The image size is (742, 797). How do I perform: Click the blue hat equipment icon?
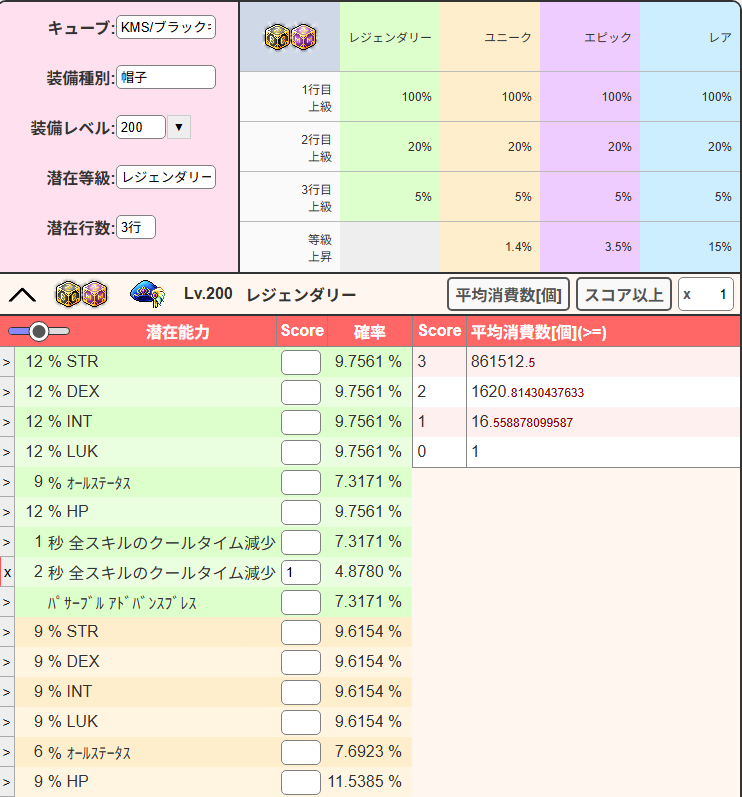[147, 294]
